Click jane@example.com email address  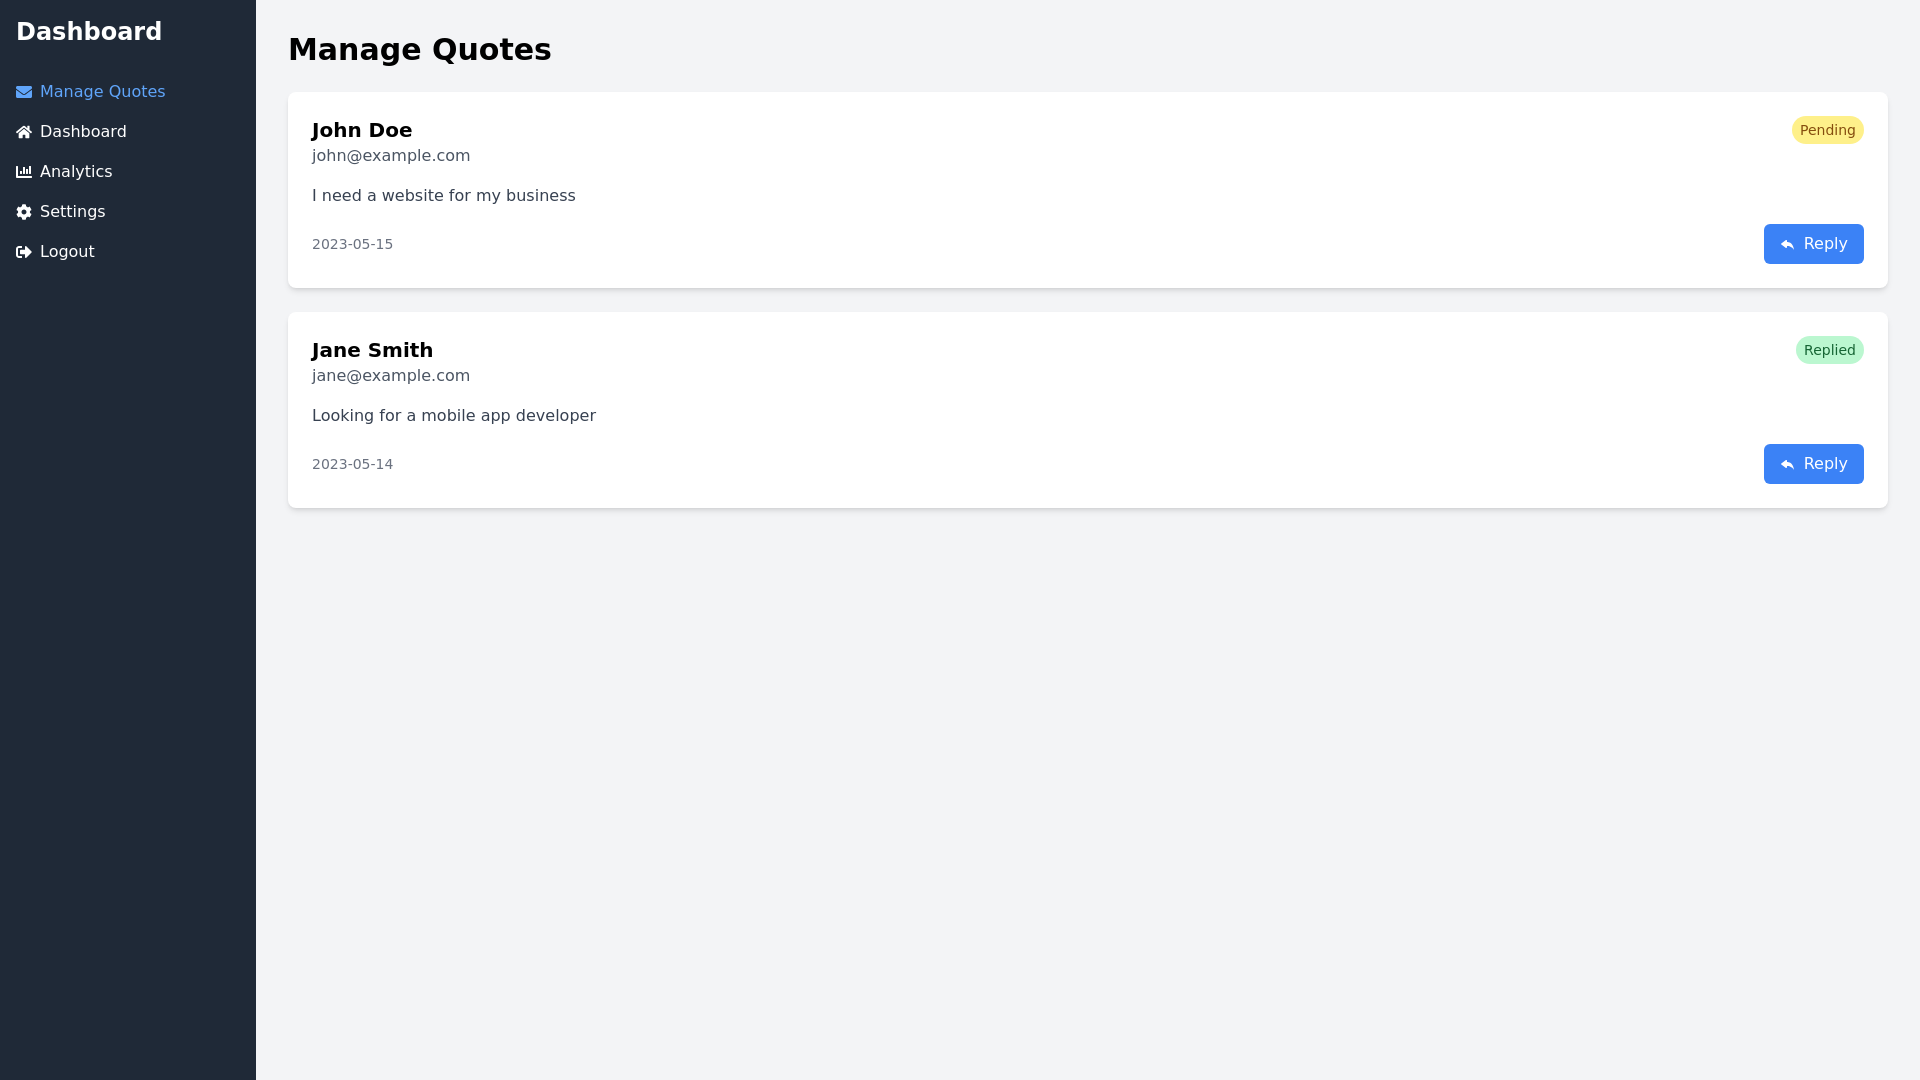(x=390, y=376)
